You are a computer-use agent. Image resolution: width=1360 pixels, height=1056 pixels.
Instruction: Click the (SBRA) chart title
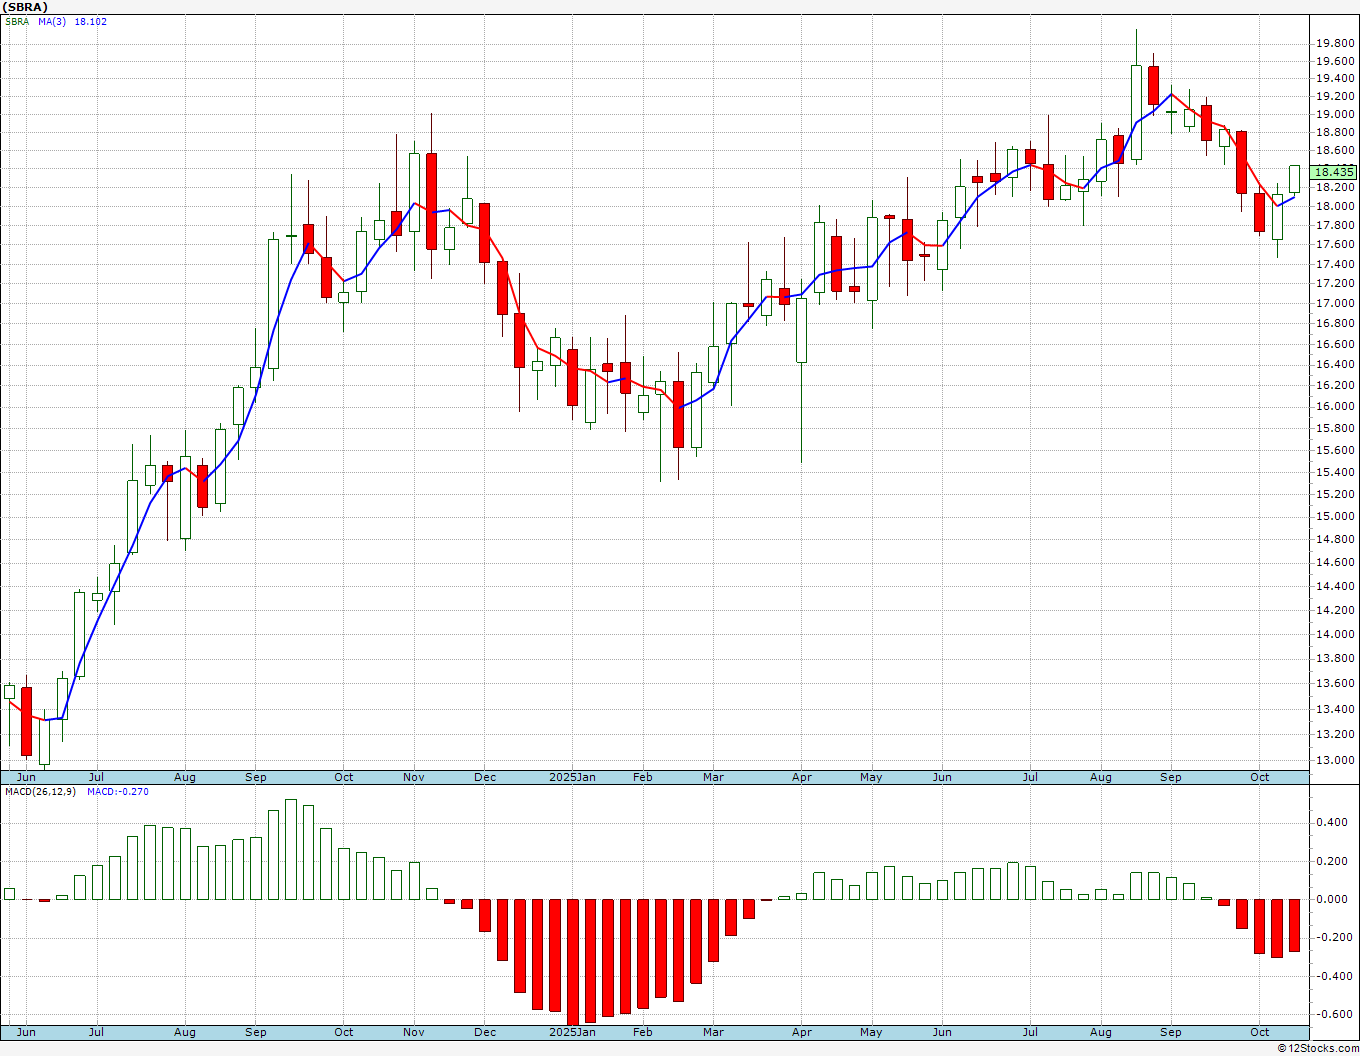[25, 7]
